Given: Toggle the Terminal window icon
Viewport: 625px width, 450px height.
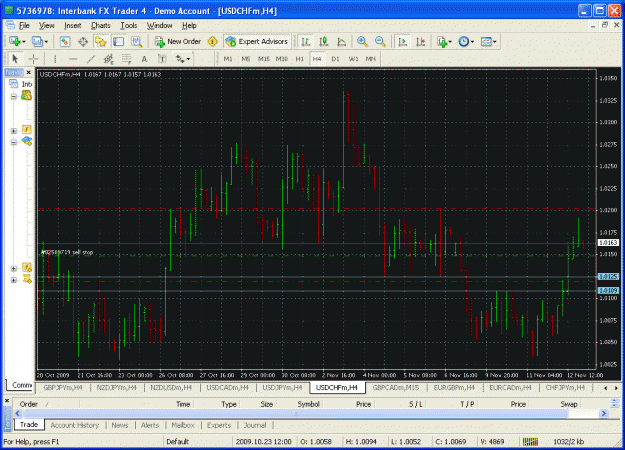Looking at the screenshot, I should (x=118, y=41).
